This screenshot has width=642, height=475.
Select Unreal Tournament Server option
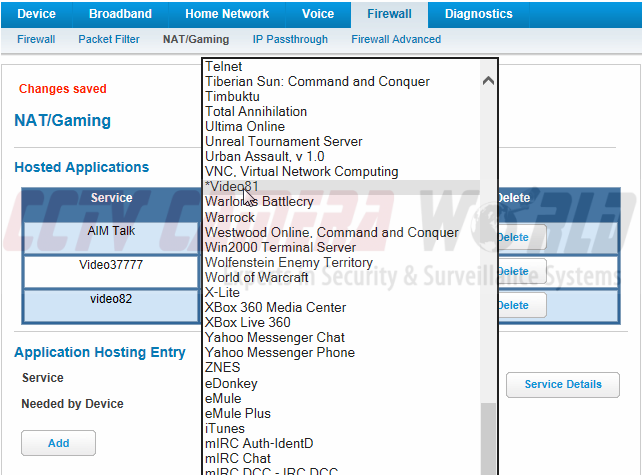pyautogui.click(x=283, y=142)
